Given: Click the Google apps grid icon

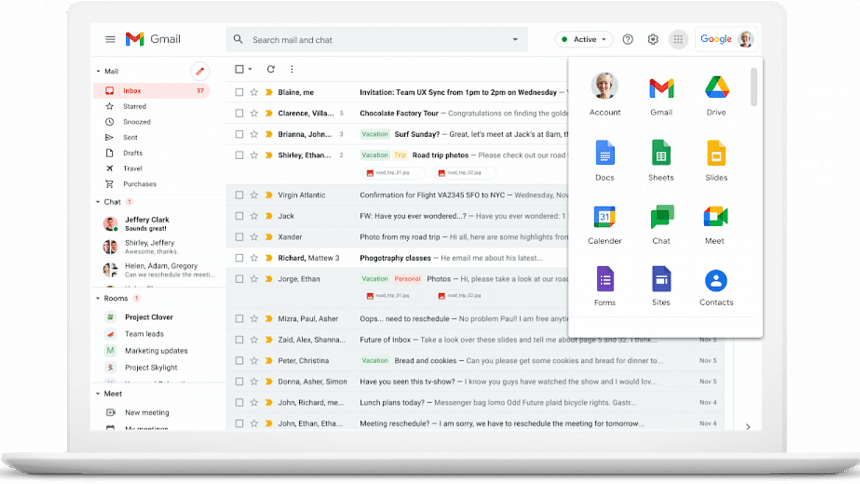Looking at the screenshot, I should coord(678,39).
